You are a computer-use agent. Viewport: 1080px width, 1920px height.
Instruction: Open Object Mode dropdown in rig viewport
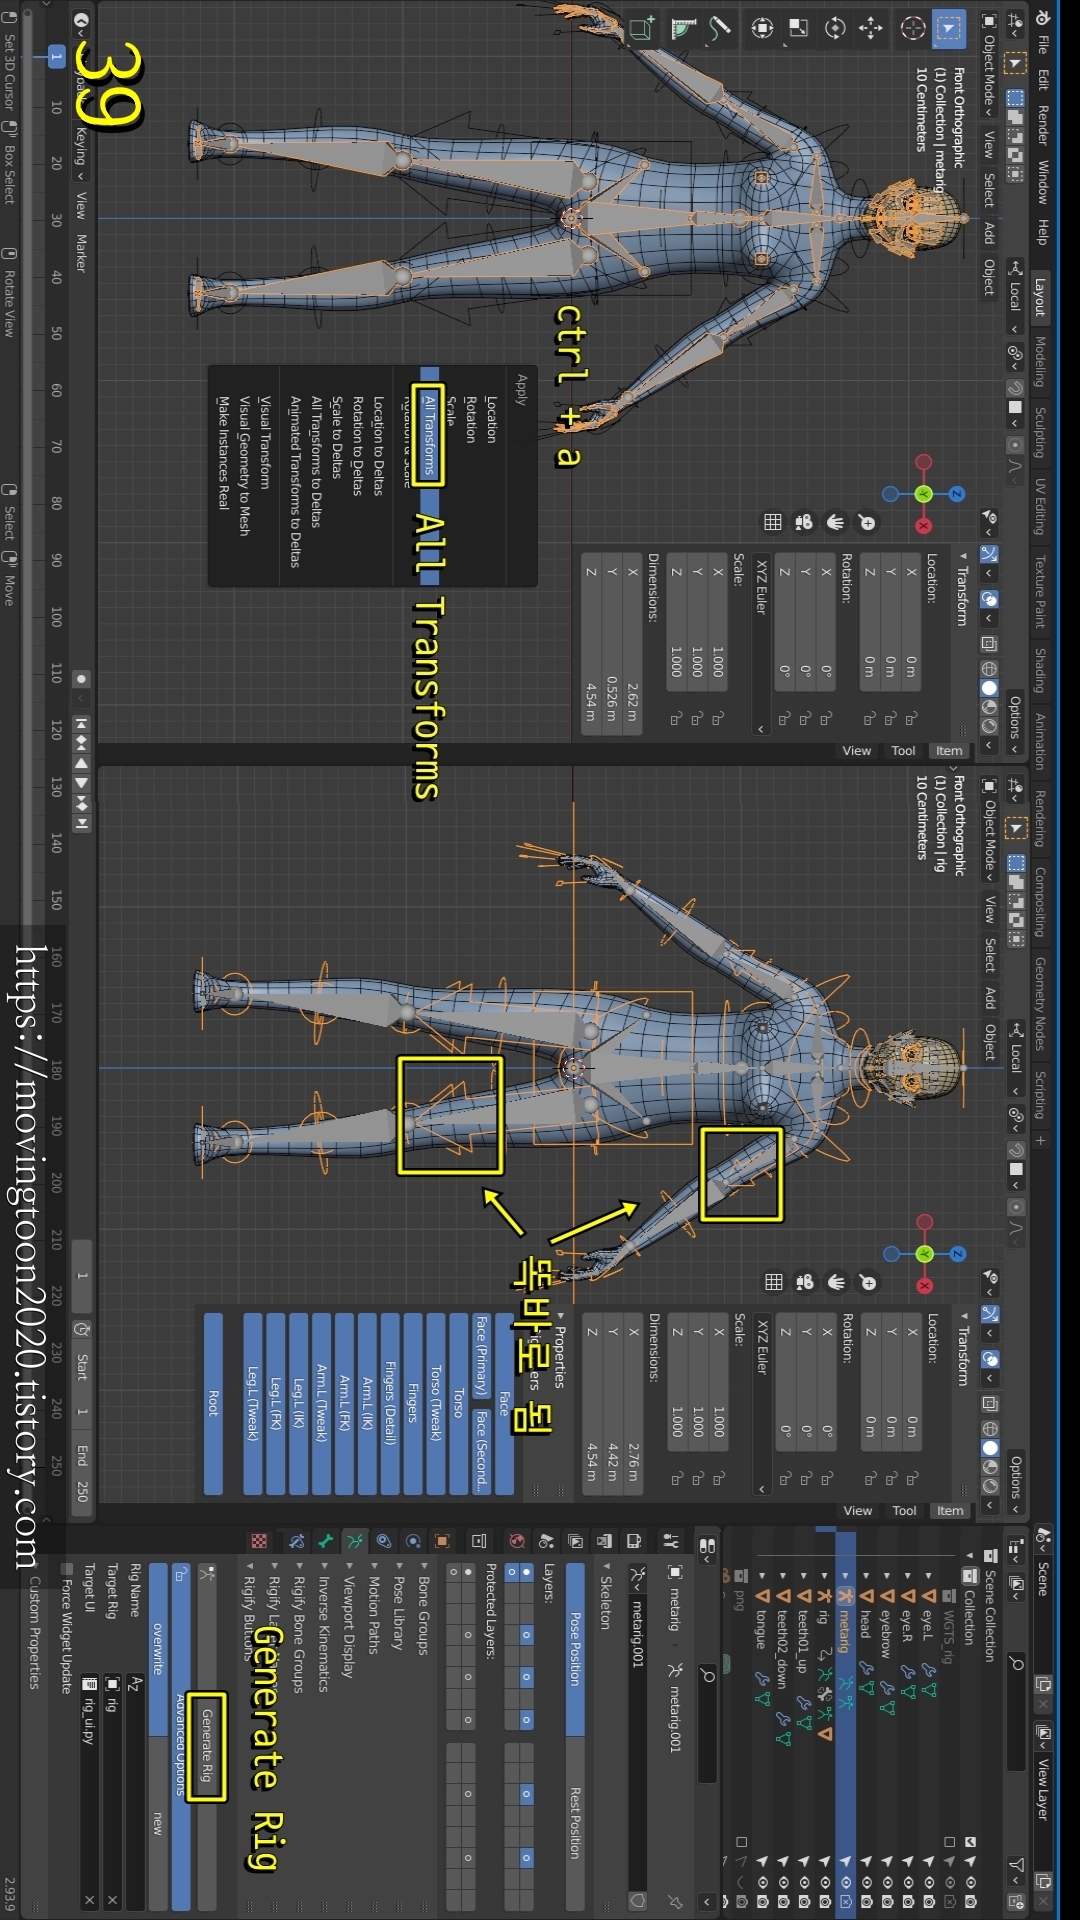point(989,829)
